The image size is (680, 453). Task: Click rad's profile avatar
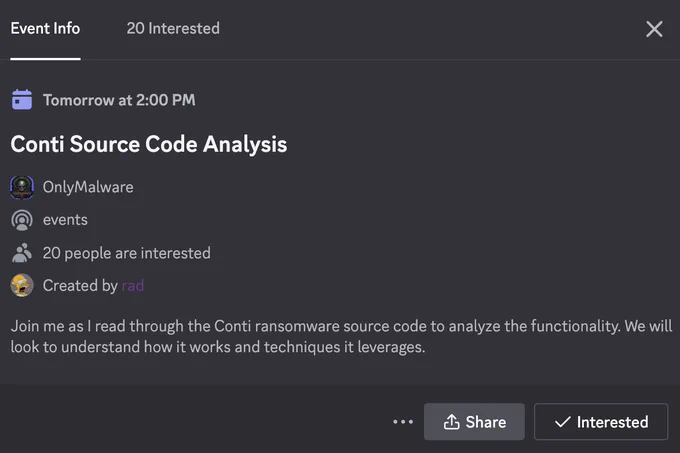tap(22, 285)
